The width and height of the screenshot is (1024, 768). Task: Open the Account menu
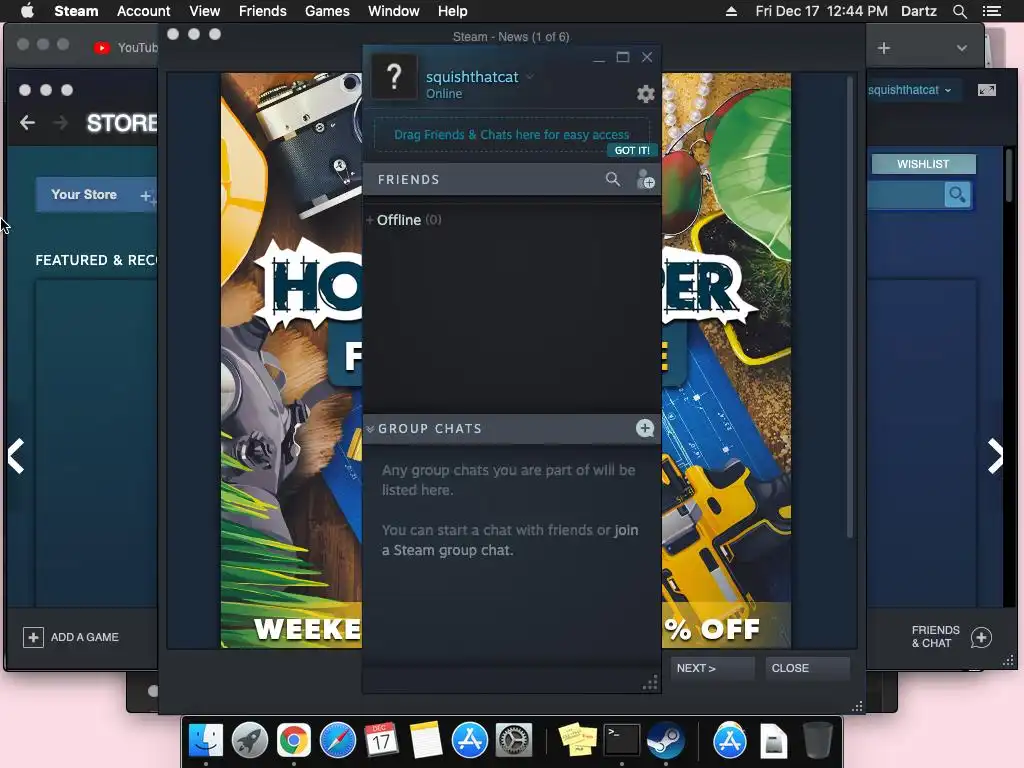click(x=144, y=11)
